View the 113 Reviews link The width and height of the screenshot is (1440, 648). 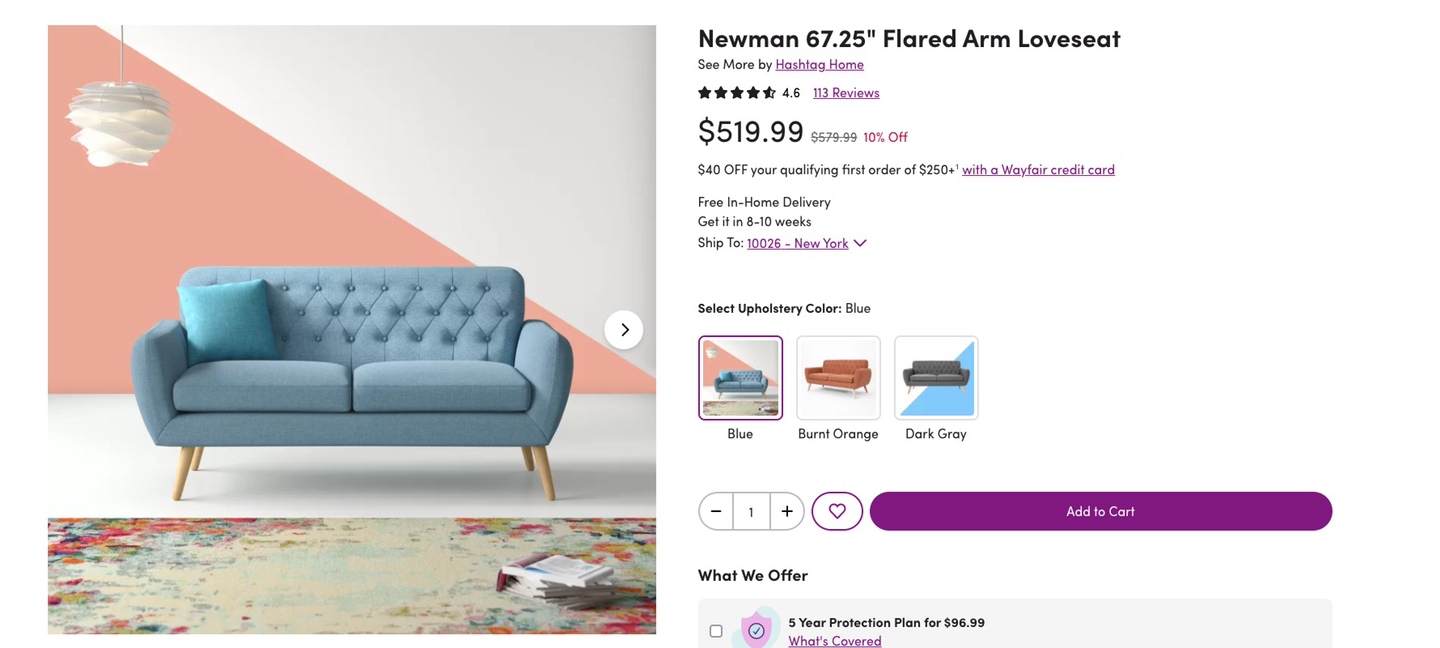(x=846, y=92)
